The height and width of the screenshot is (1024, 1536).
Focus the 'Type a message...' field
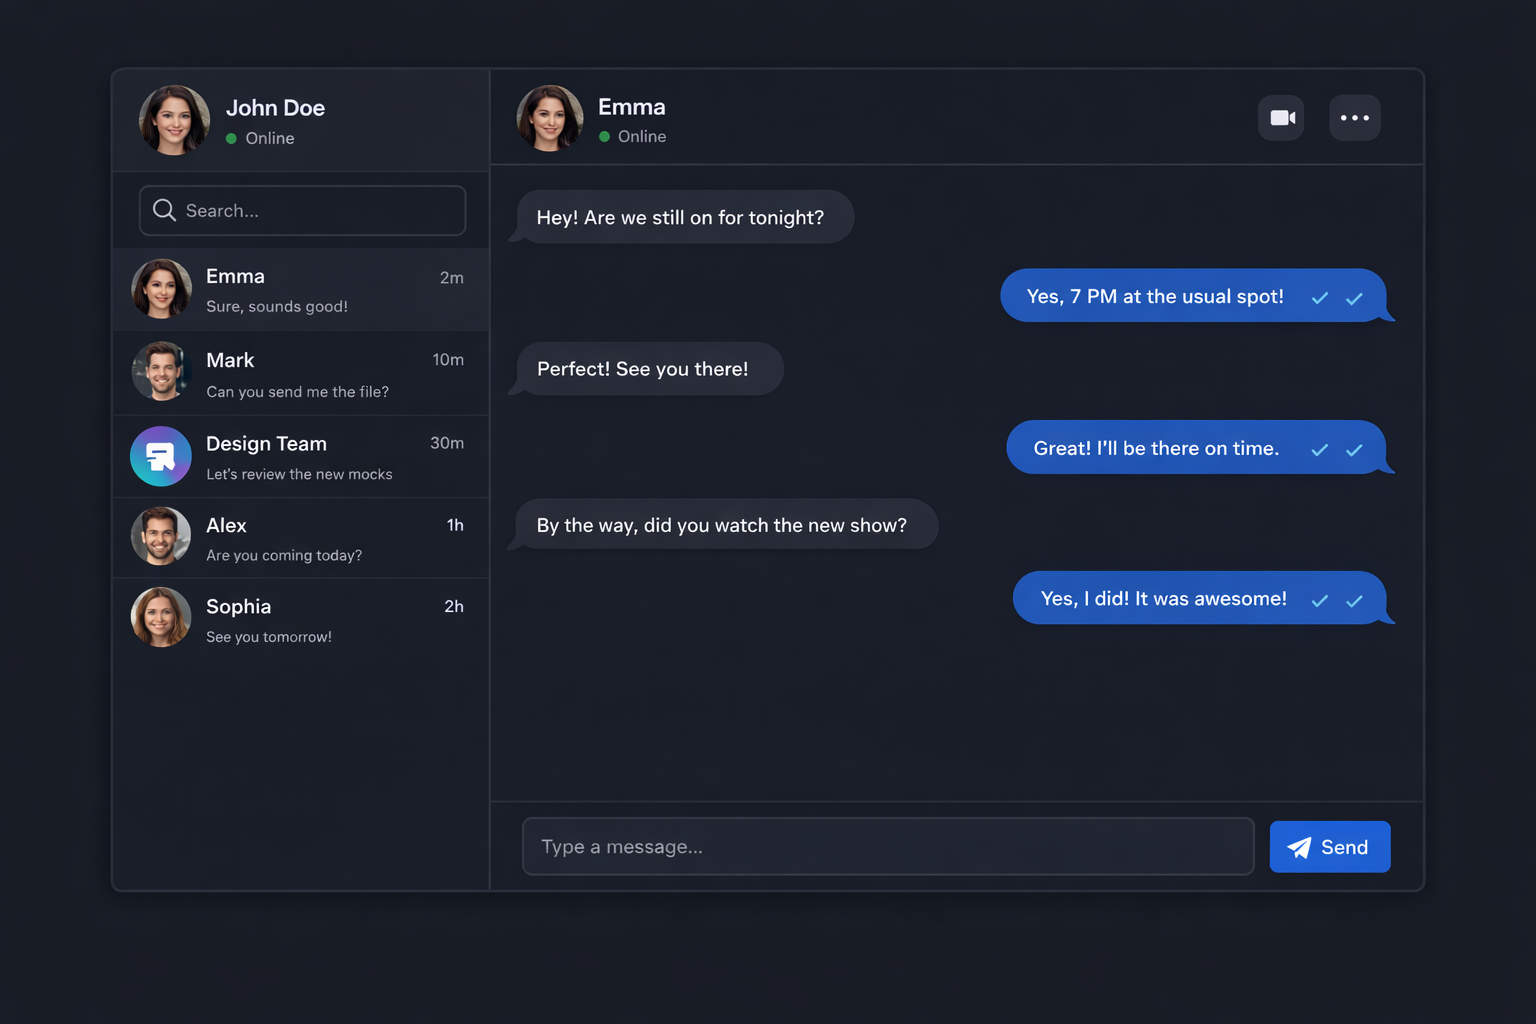click(x=888, y=847)
